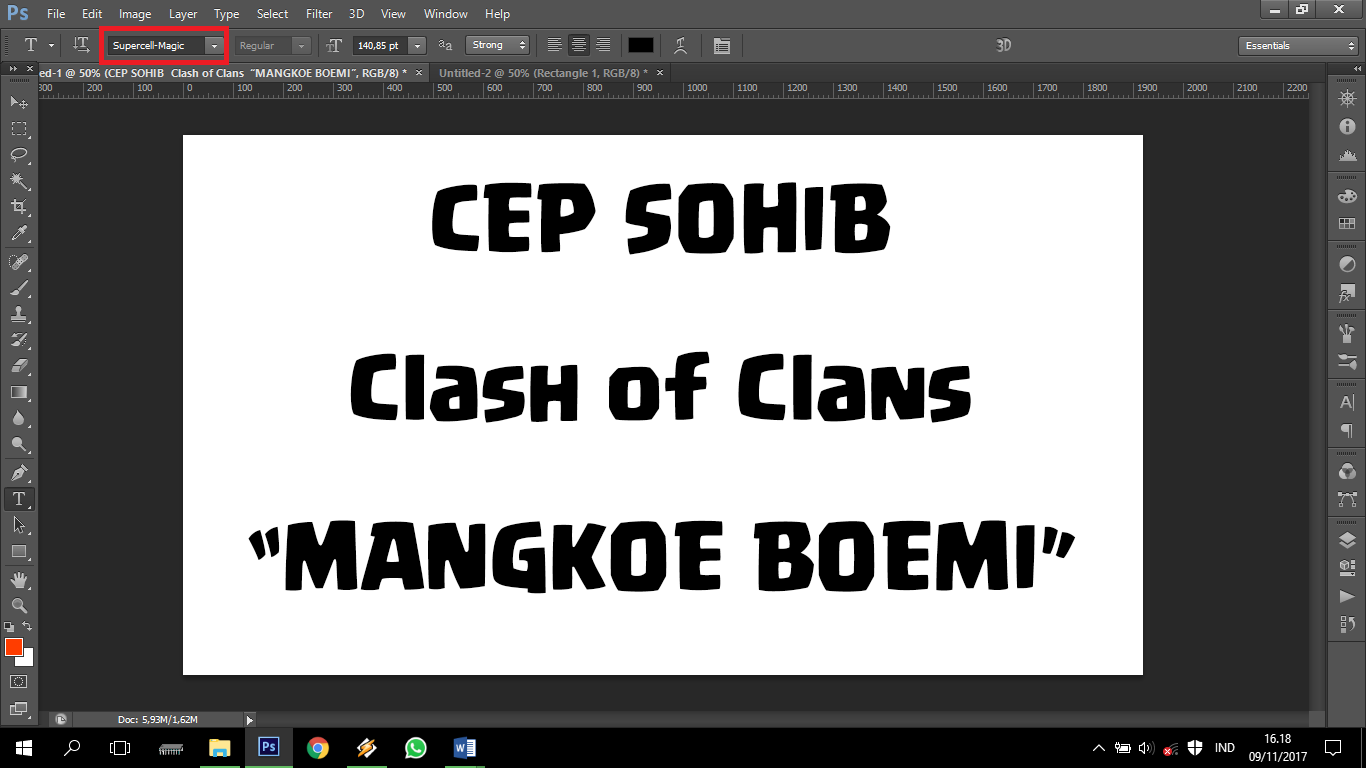Select the Zoom tool

pyautogui.click(x=18, y=606)
